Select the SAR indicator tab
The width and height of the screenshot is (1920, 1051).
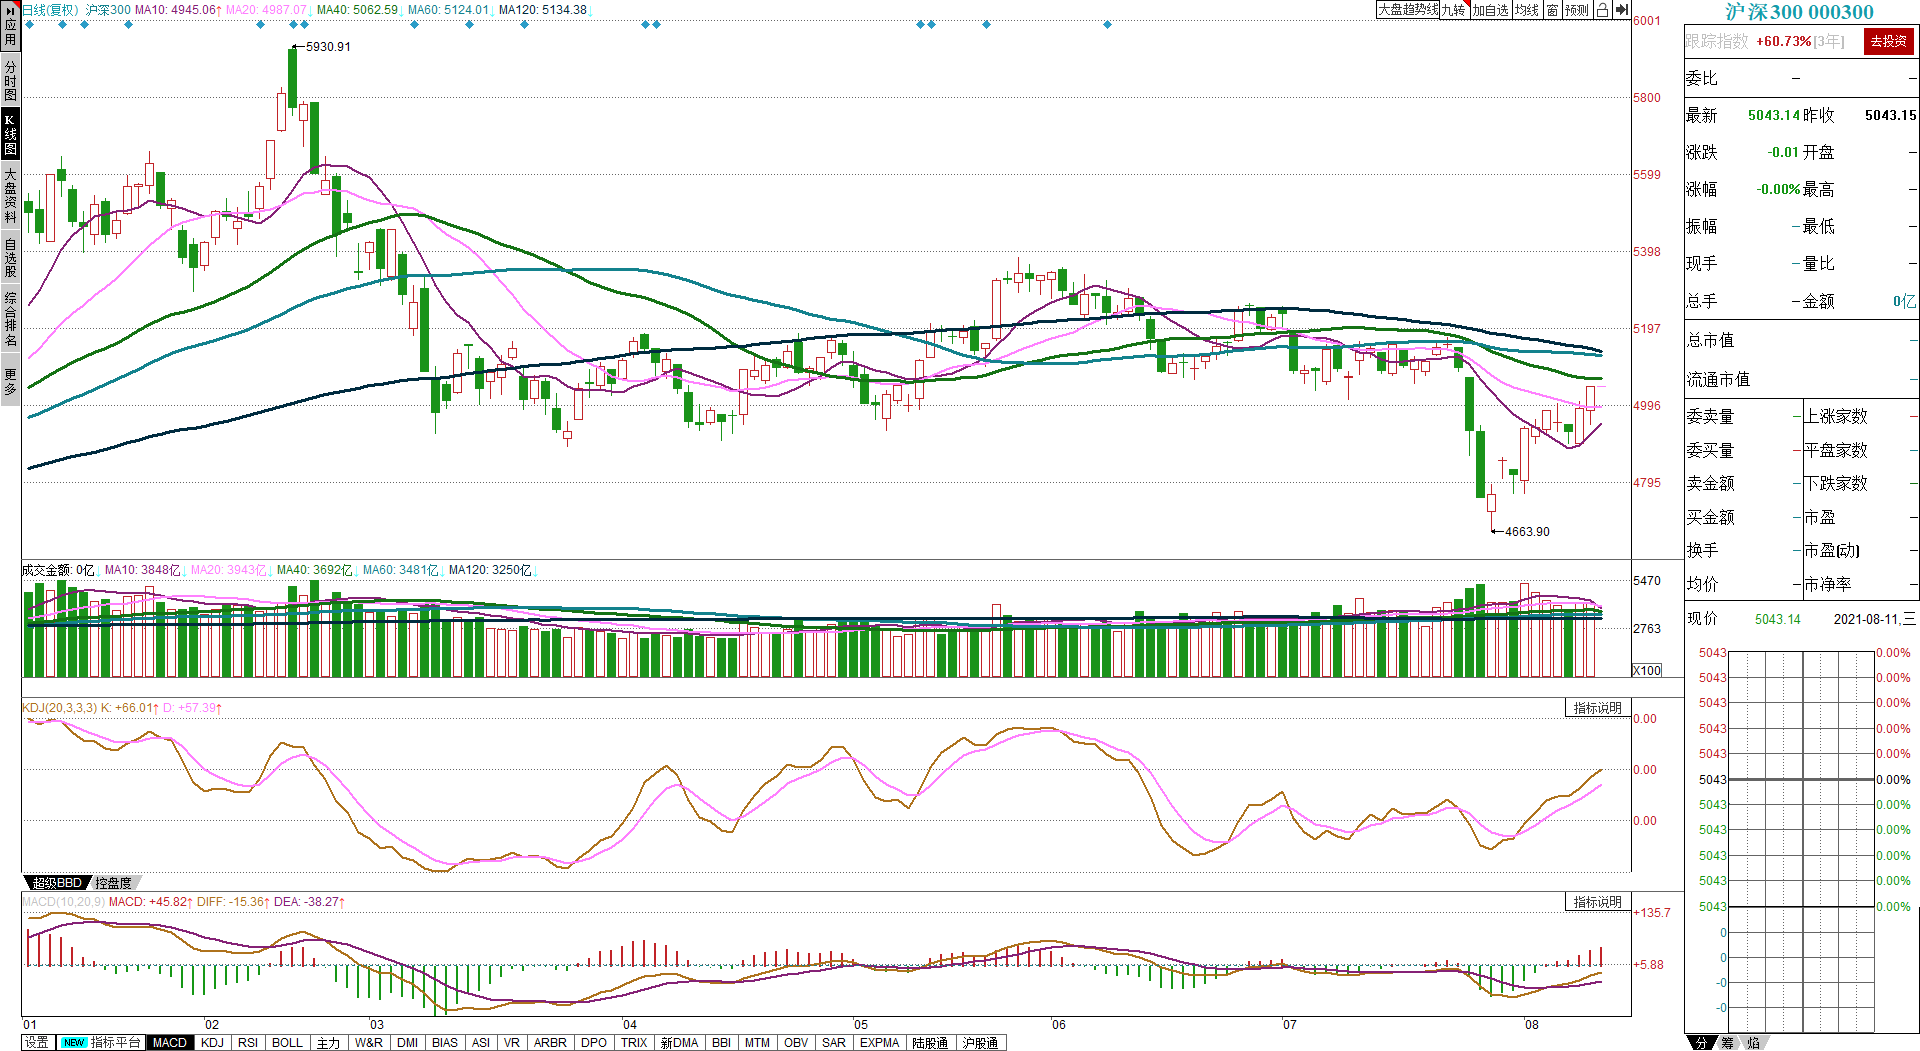(x=834, y=1042)
